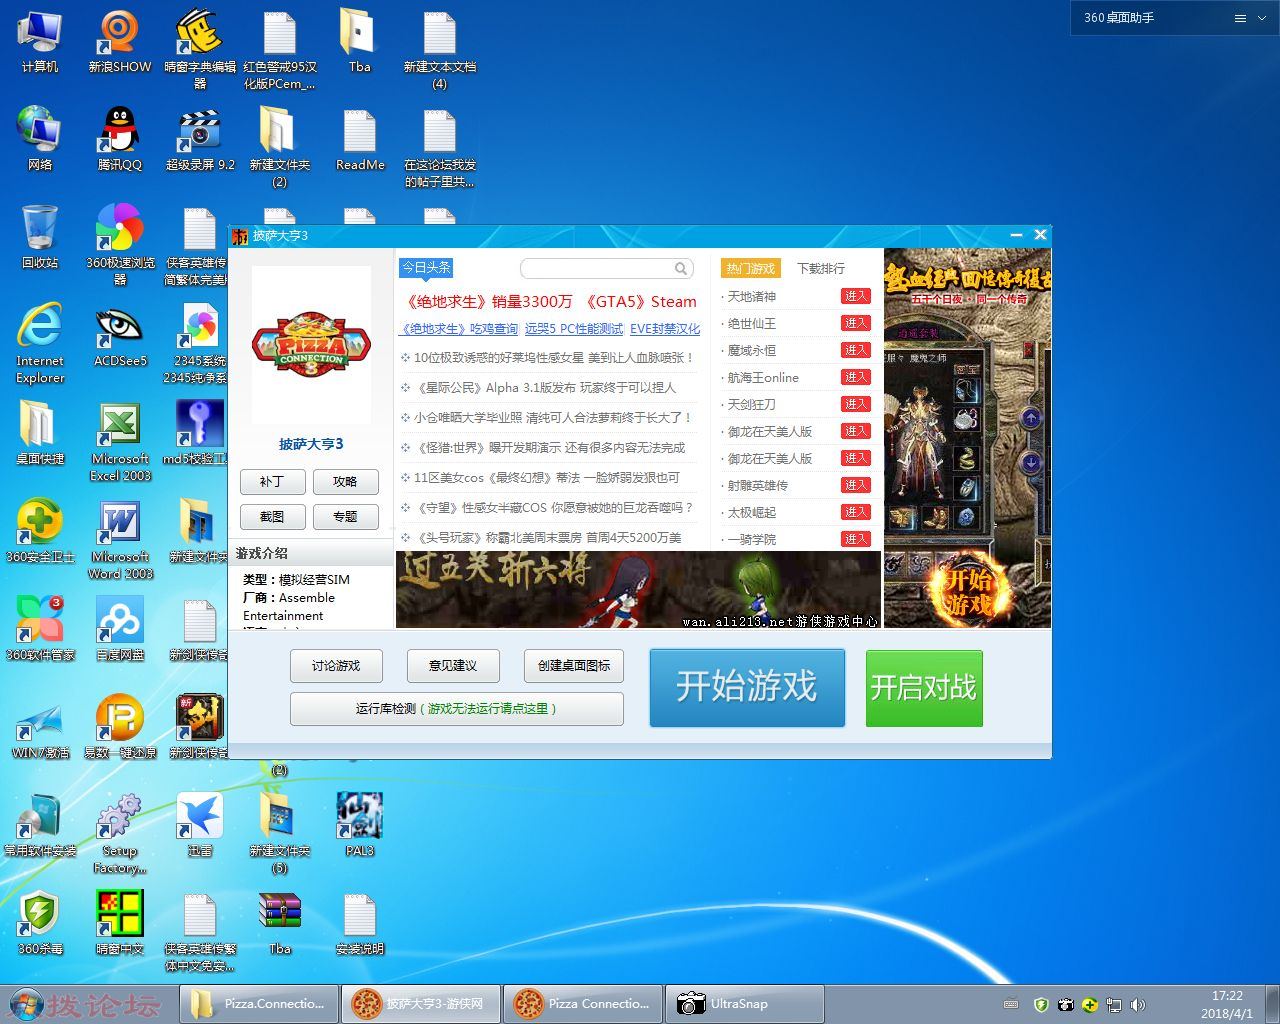Screen dimensions: 1280x1024
Task: Select the ReadMe text file
Action: (359, 139)
